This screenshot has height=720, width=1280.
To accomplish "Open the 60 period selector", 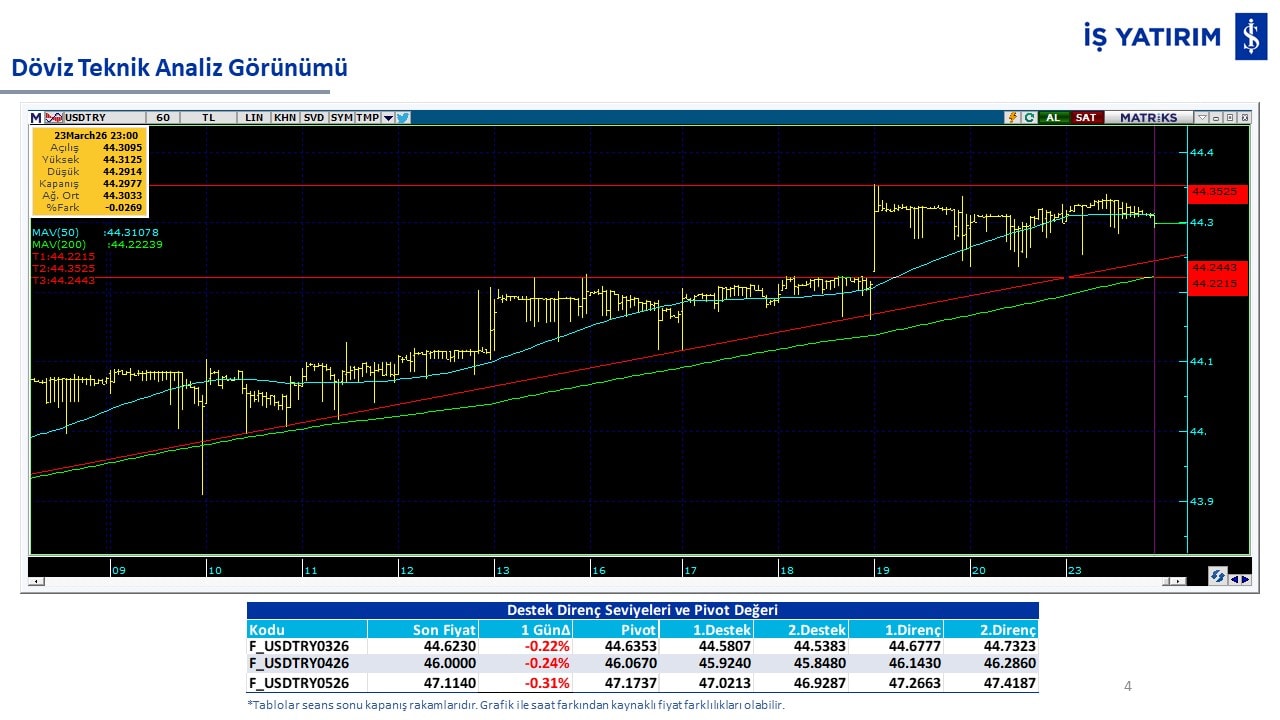I will click(162, 117).
